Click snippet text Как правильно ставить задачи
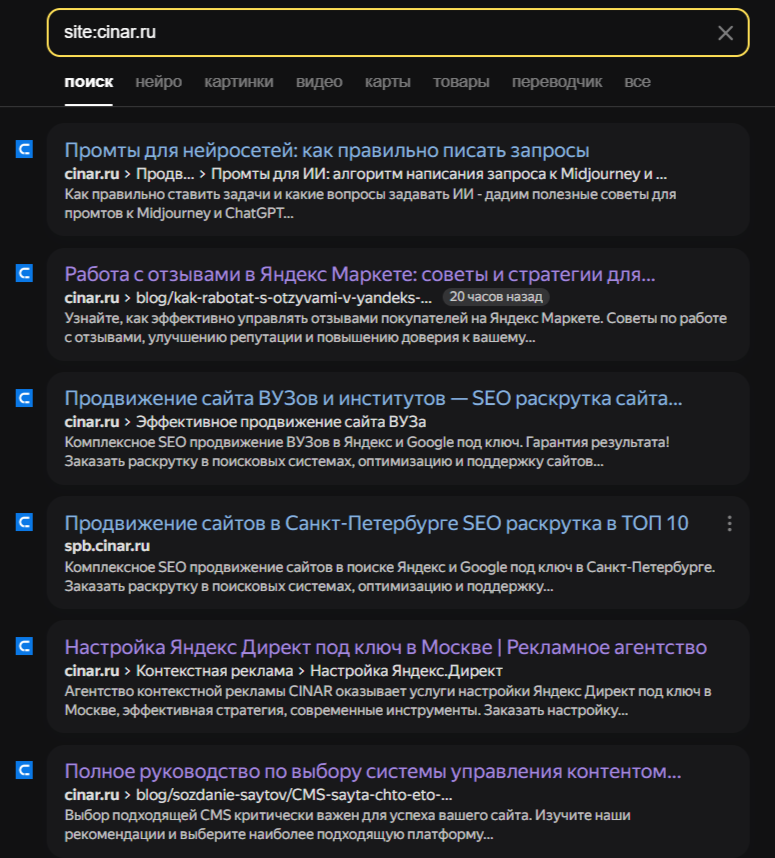Image resolution: width=775 pixels, height=858 pixels. tap(370, 204)
